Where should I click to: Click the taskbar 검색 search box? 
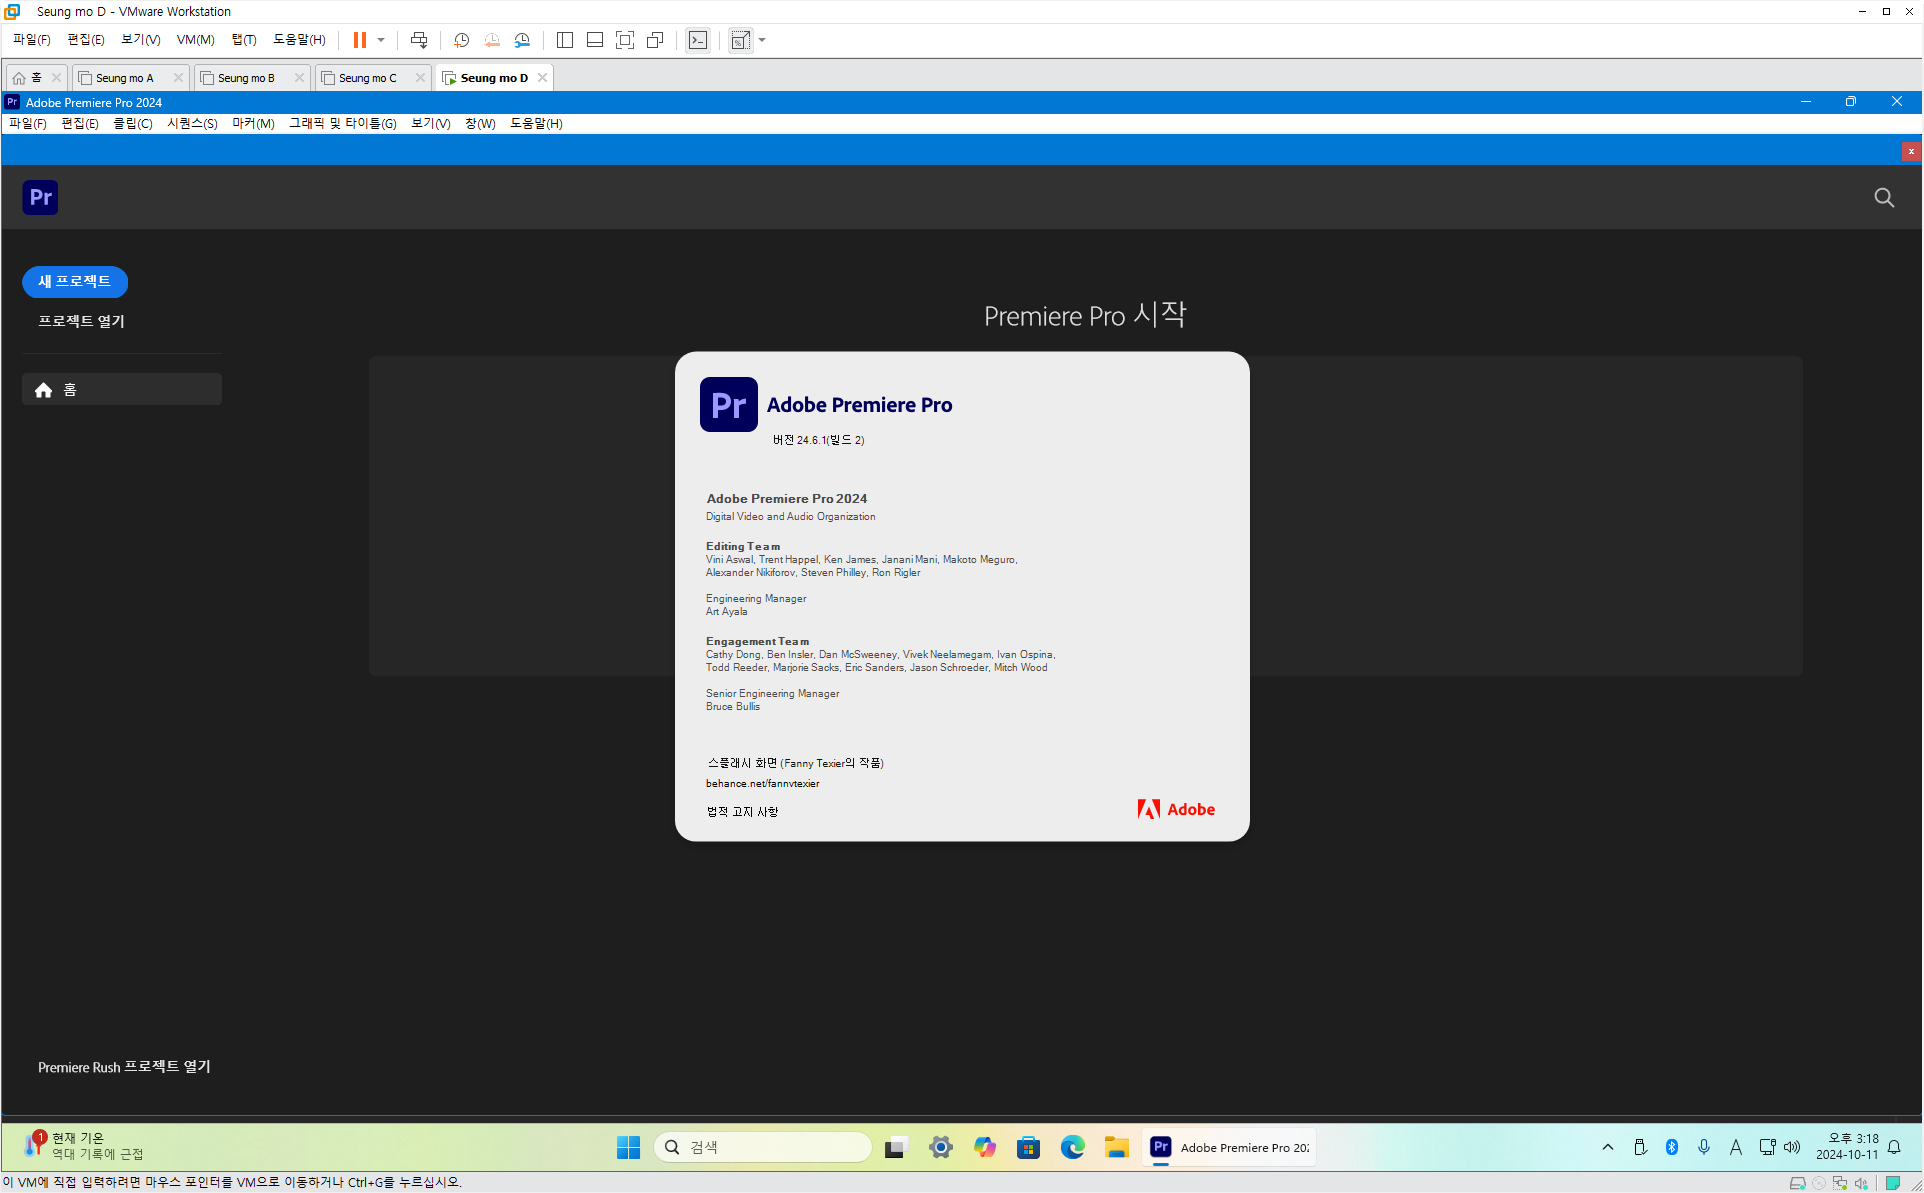pyautogui.click(x=762, y=1147)
